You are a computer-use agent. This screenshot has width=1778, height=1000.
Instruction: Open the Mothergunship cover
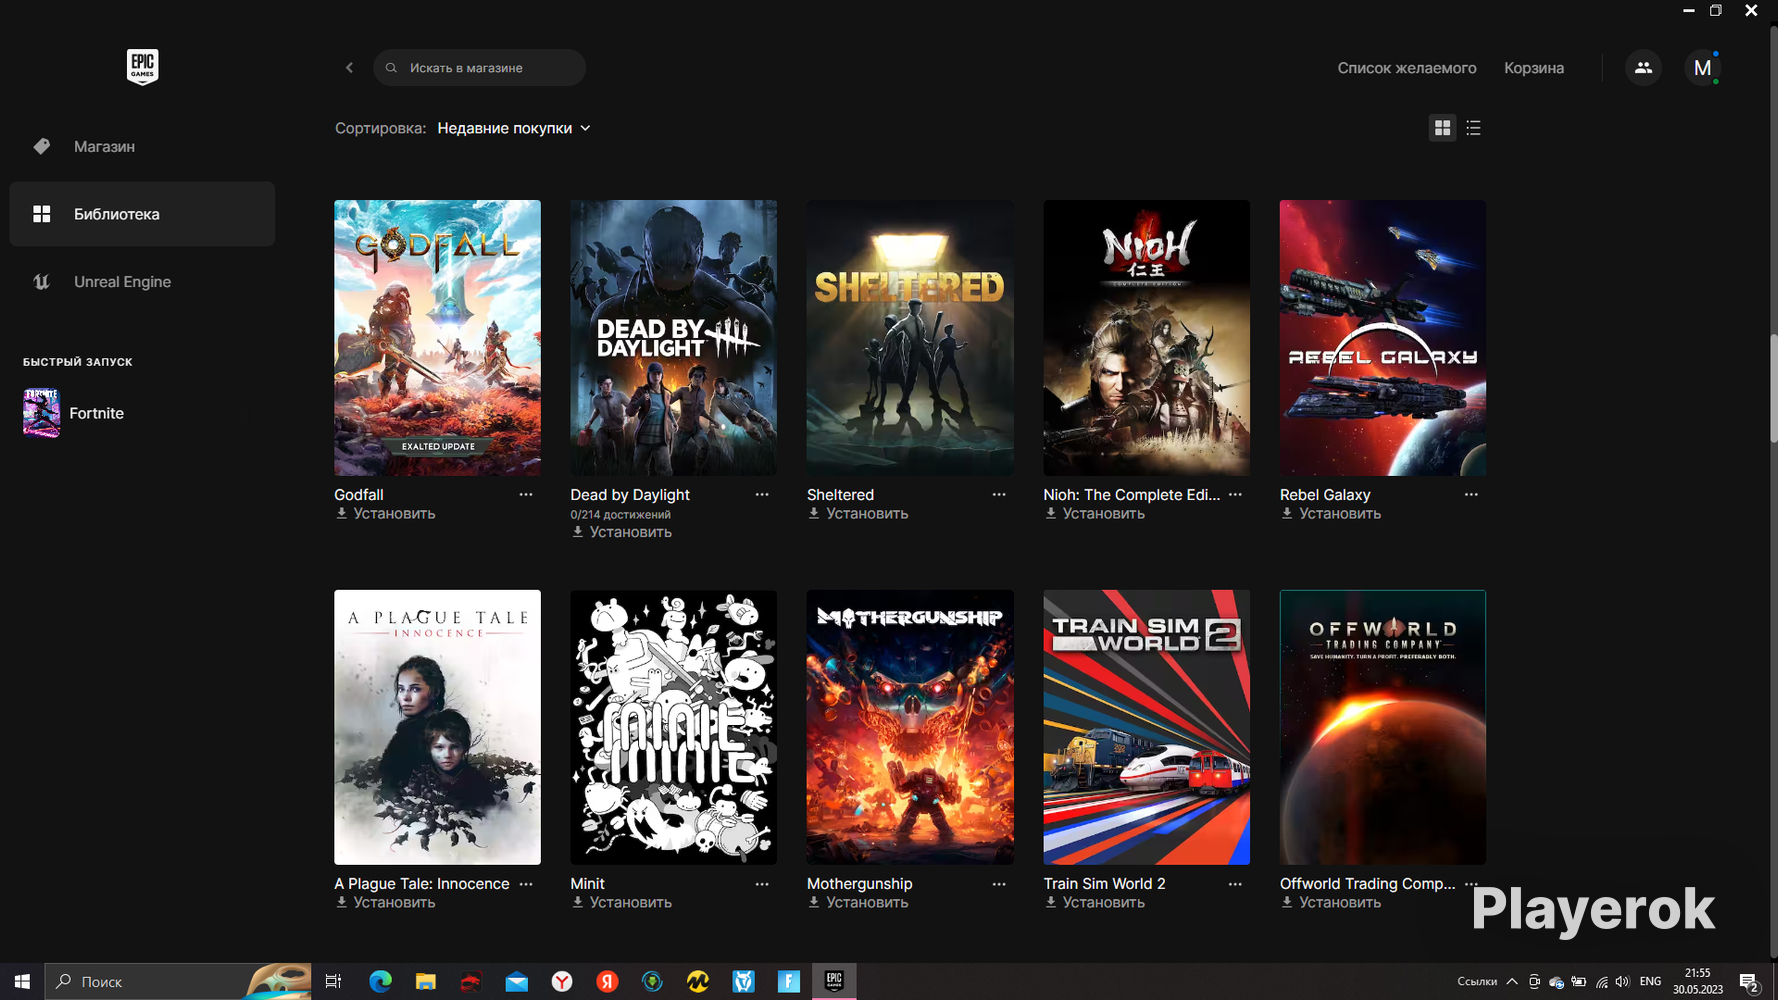910,727
